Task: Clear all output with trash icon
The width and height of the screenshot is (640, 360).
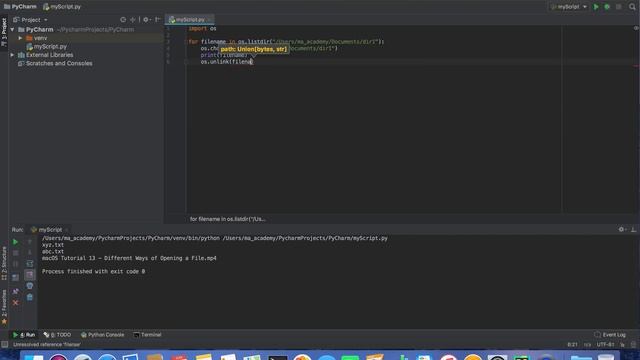Action: pos(30,297)
